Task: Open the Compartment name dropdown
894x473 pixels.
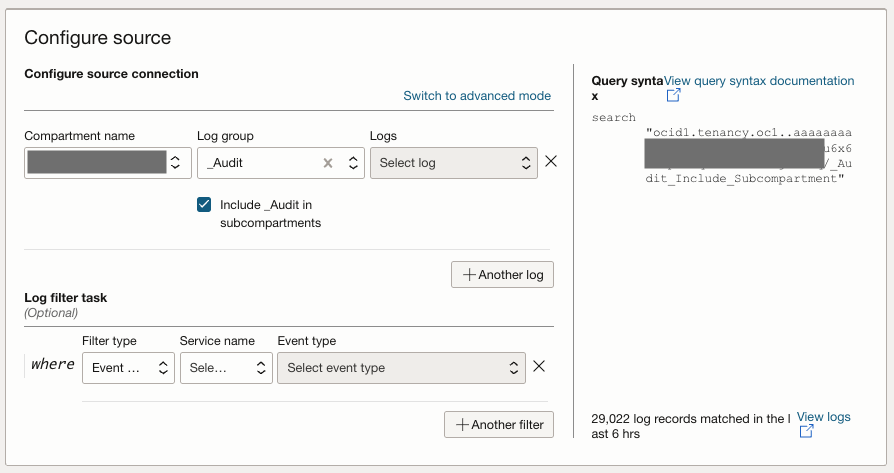Action: click(x=108, y=163)
